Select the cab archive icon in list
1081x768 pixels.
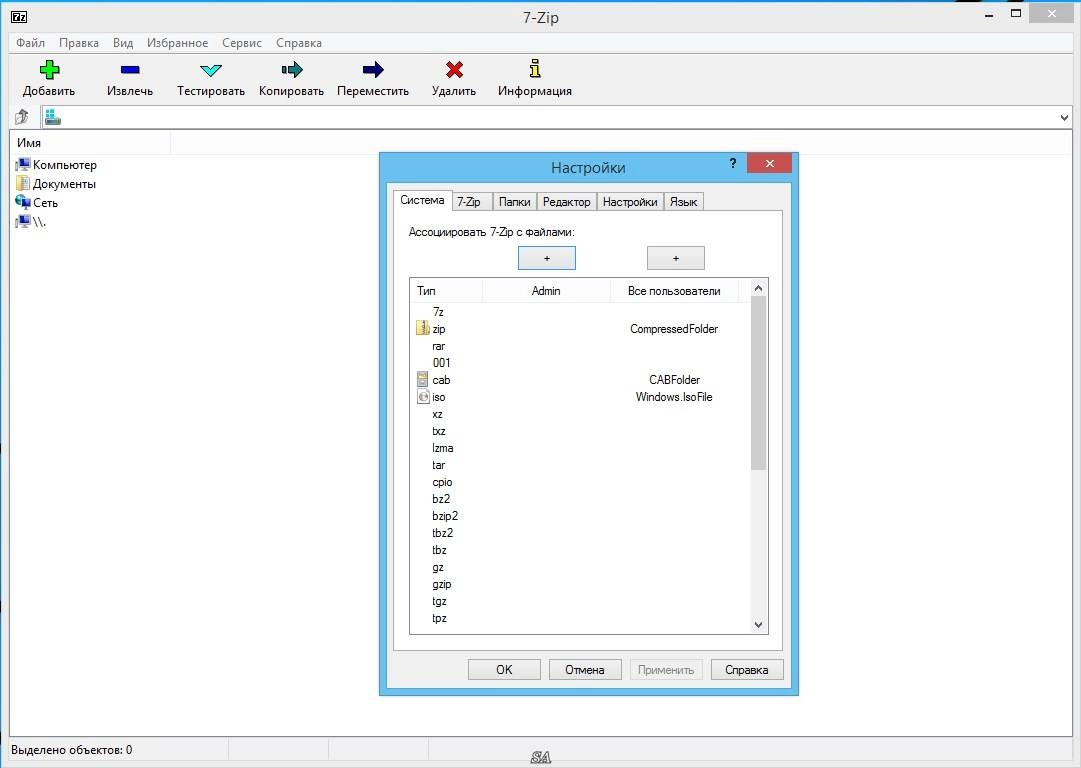(423, 379)
